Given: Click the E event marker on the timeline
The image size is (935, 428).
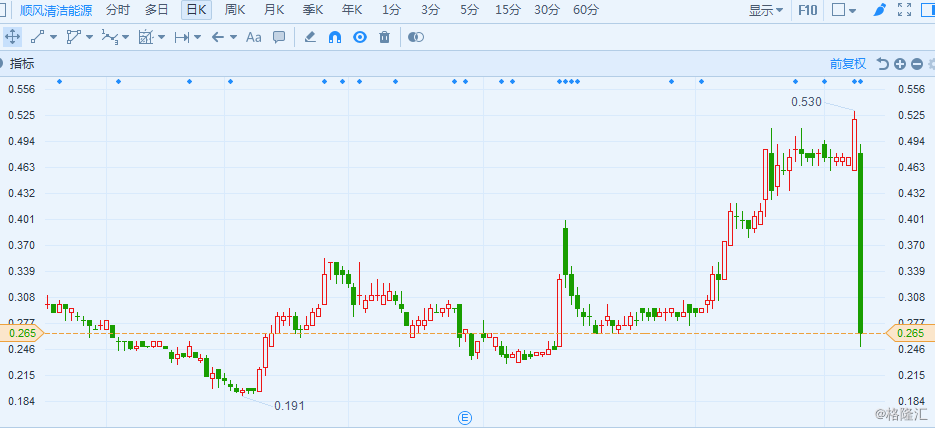Looking at the screenshot, I should [464, 416].
